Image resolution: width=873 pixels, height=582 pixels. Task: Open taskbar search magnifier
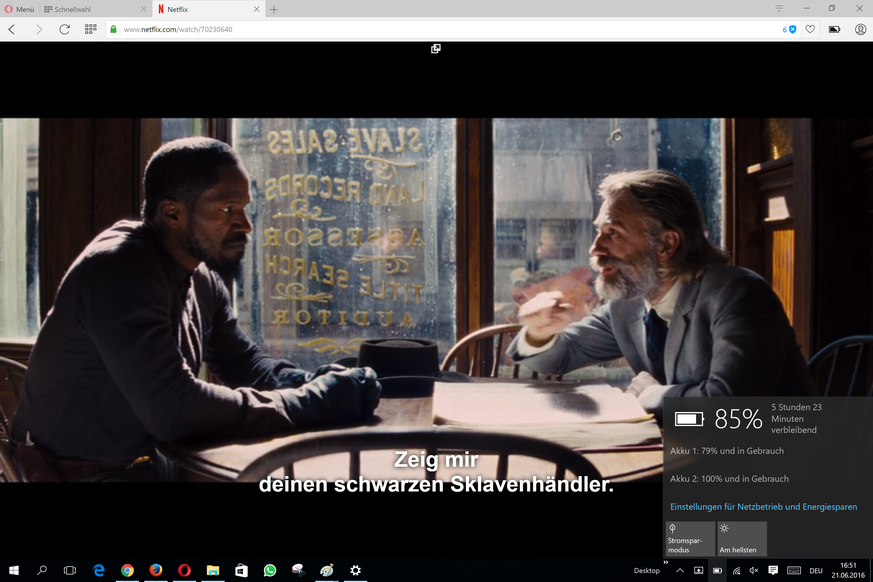pos(42,570)
